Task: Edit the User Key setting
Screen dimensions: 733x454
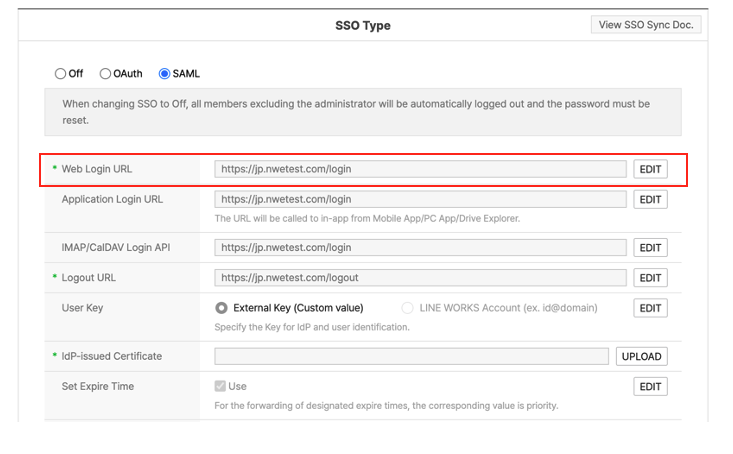Action: (650, 308)
